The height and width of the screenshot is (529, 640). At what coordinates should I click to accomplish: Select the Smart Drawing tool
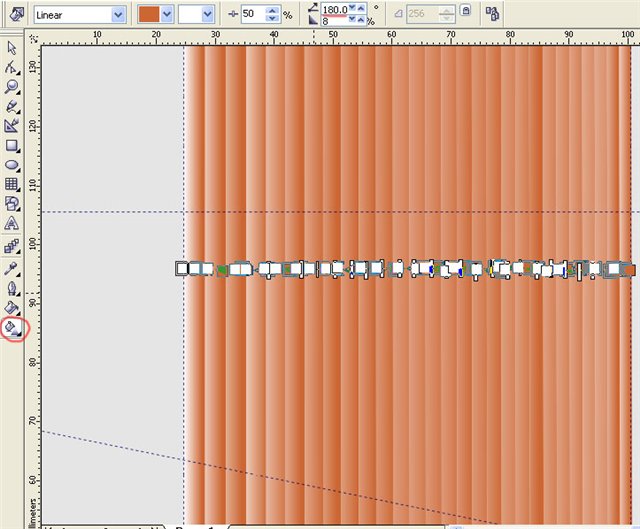point(12,125)
